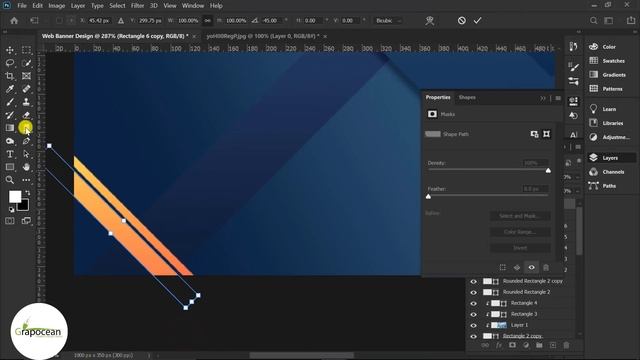
Task: Select the Gradient tool
Action: 10,128
